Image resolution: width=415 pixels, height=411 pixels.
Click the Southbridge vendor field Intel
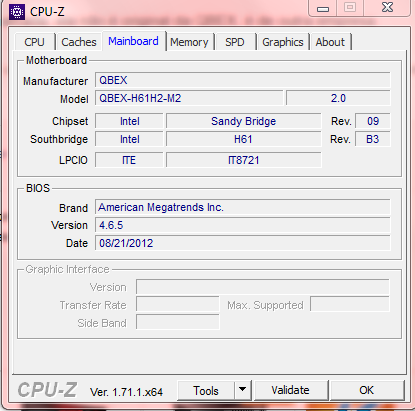129,139
